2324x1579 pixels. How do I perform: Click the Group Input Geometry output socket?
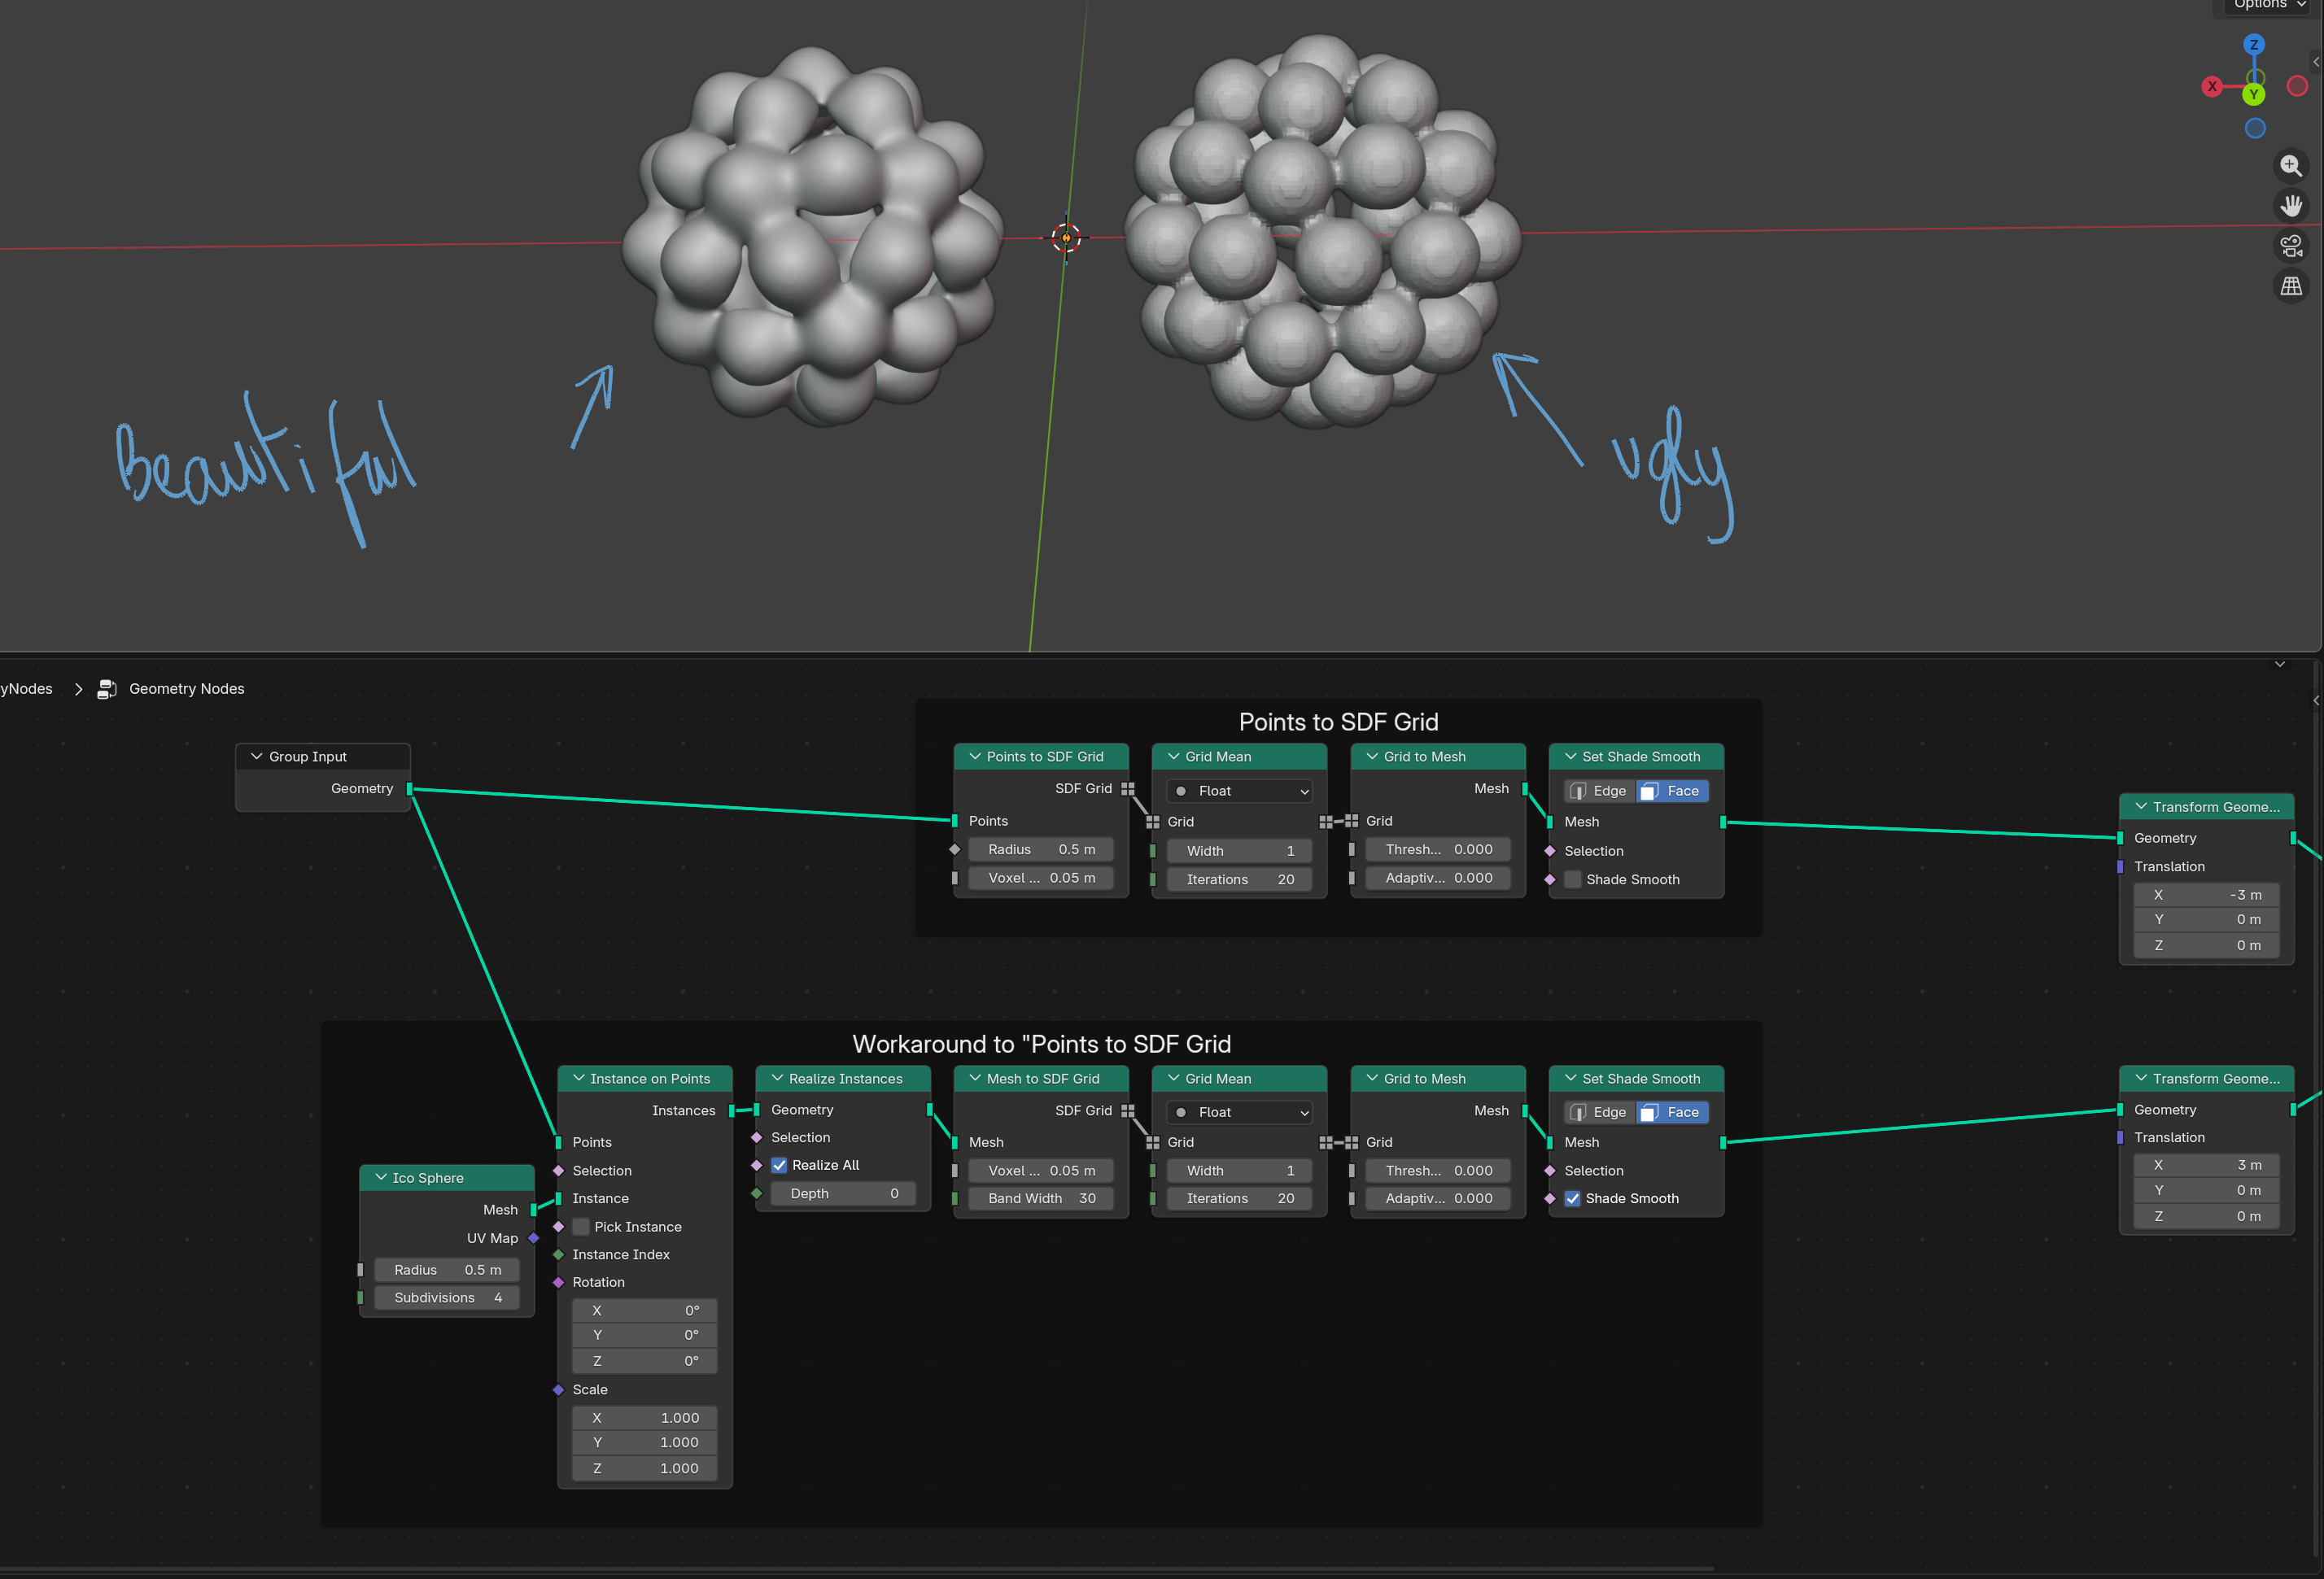pyautogui.click(x=409, y=789)
